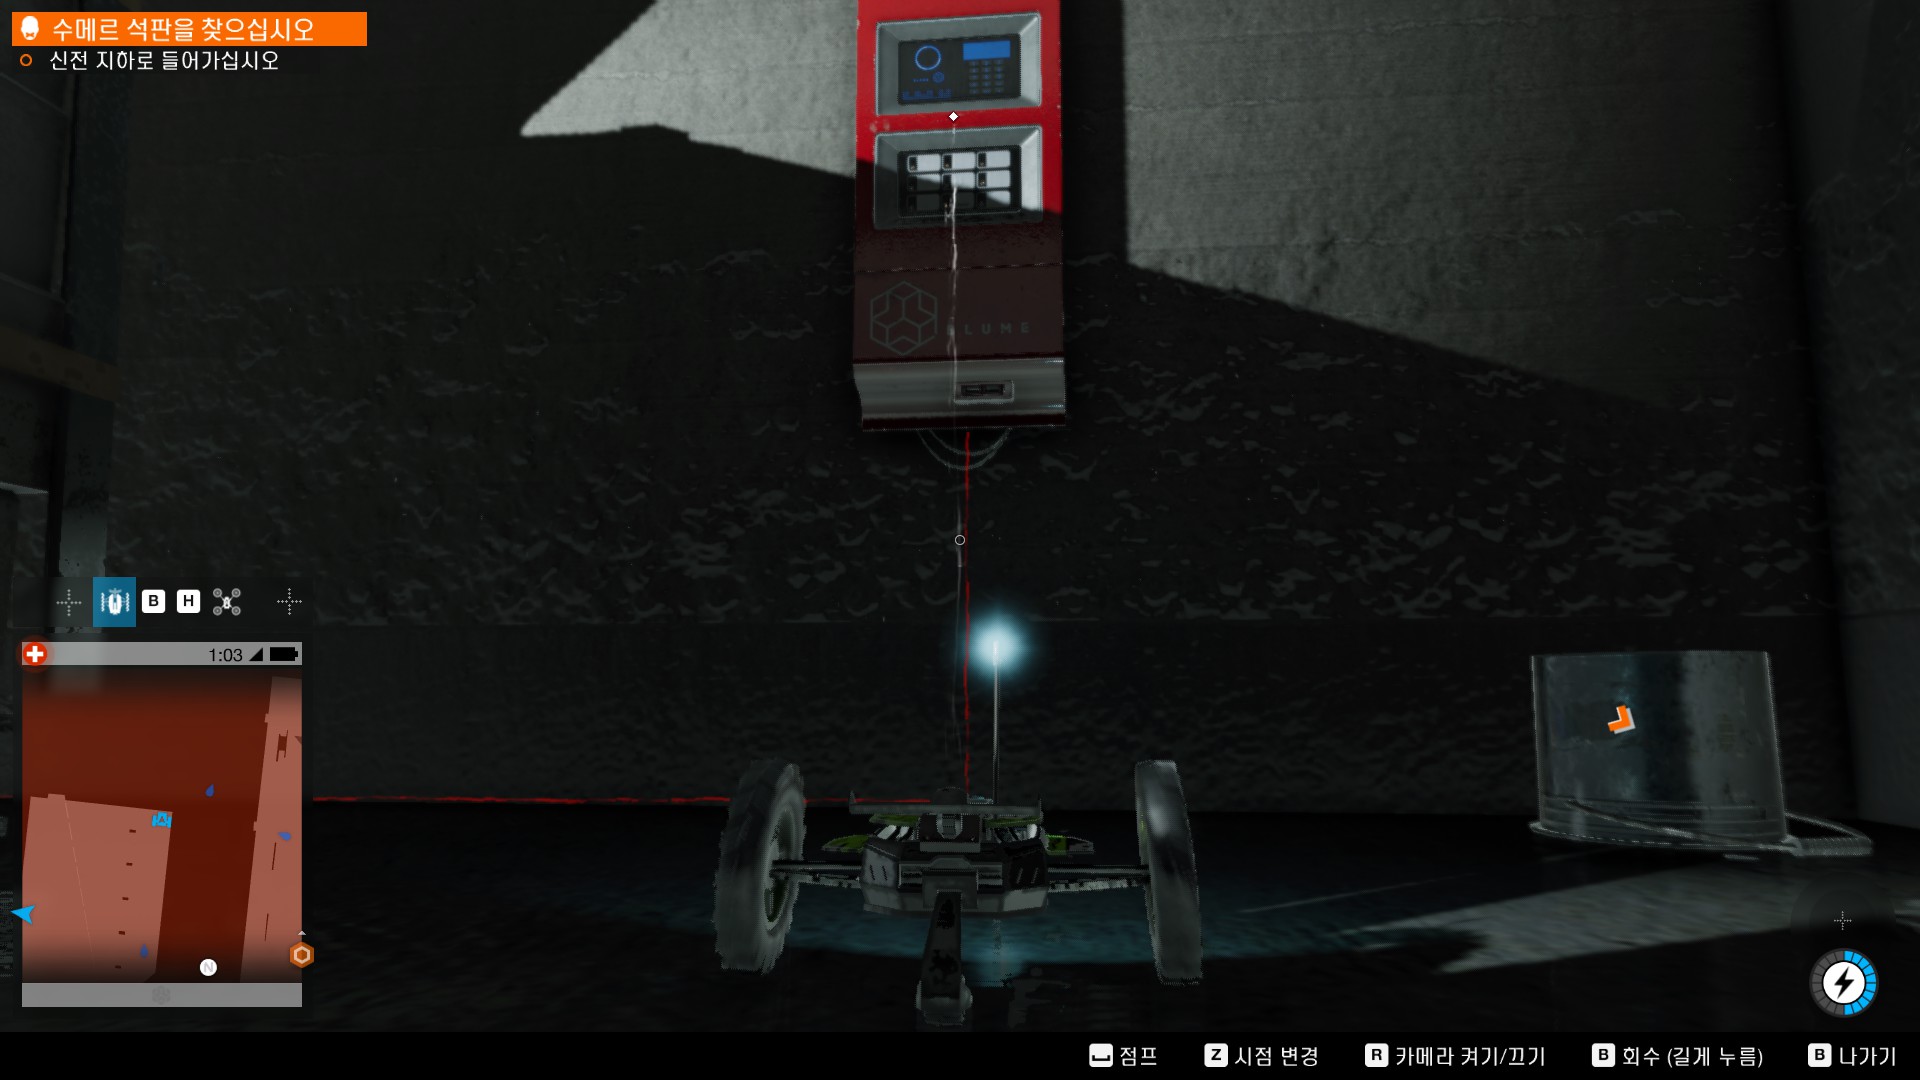Click the H key gadget badge

[x=188, y=601]
